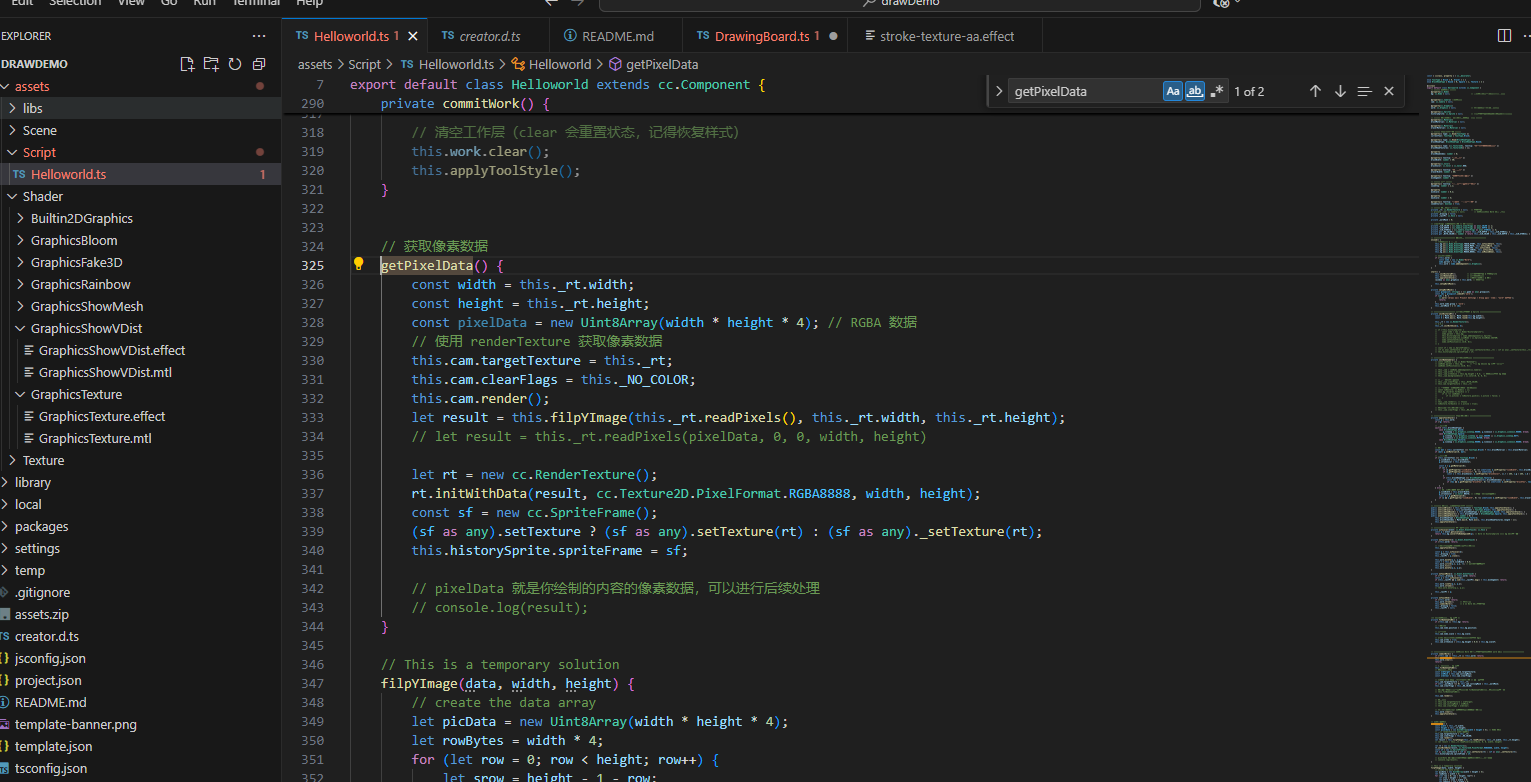The height and width of the screenshot is (782, 1531).
Task: Close the find widget
Action: [1389, 91]
